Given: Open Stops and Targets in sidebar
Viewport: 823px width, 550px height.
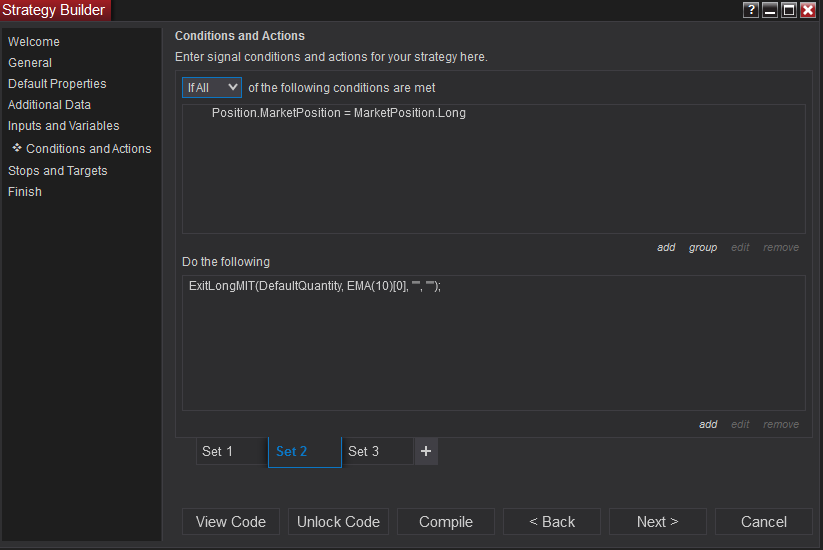Looking at the screenshot, I should pos(57,171).
